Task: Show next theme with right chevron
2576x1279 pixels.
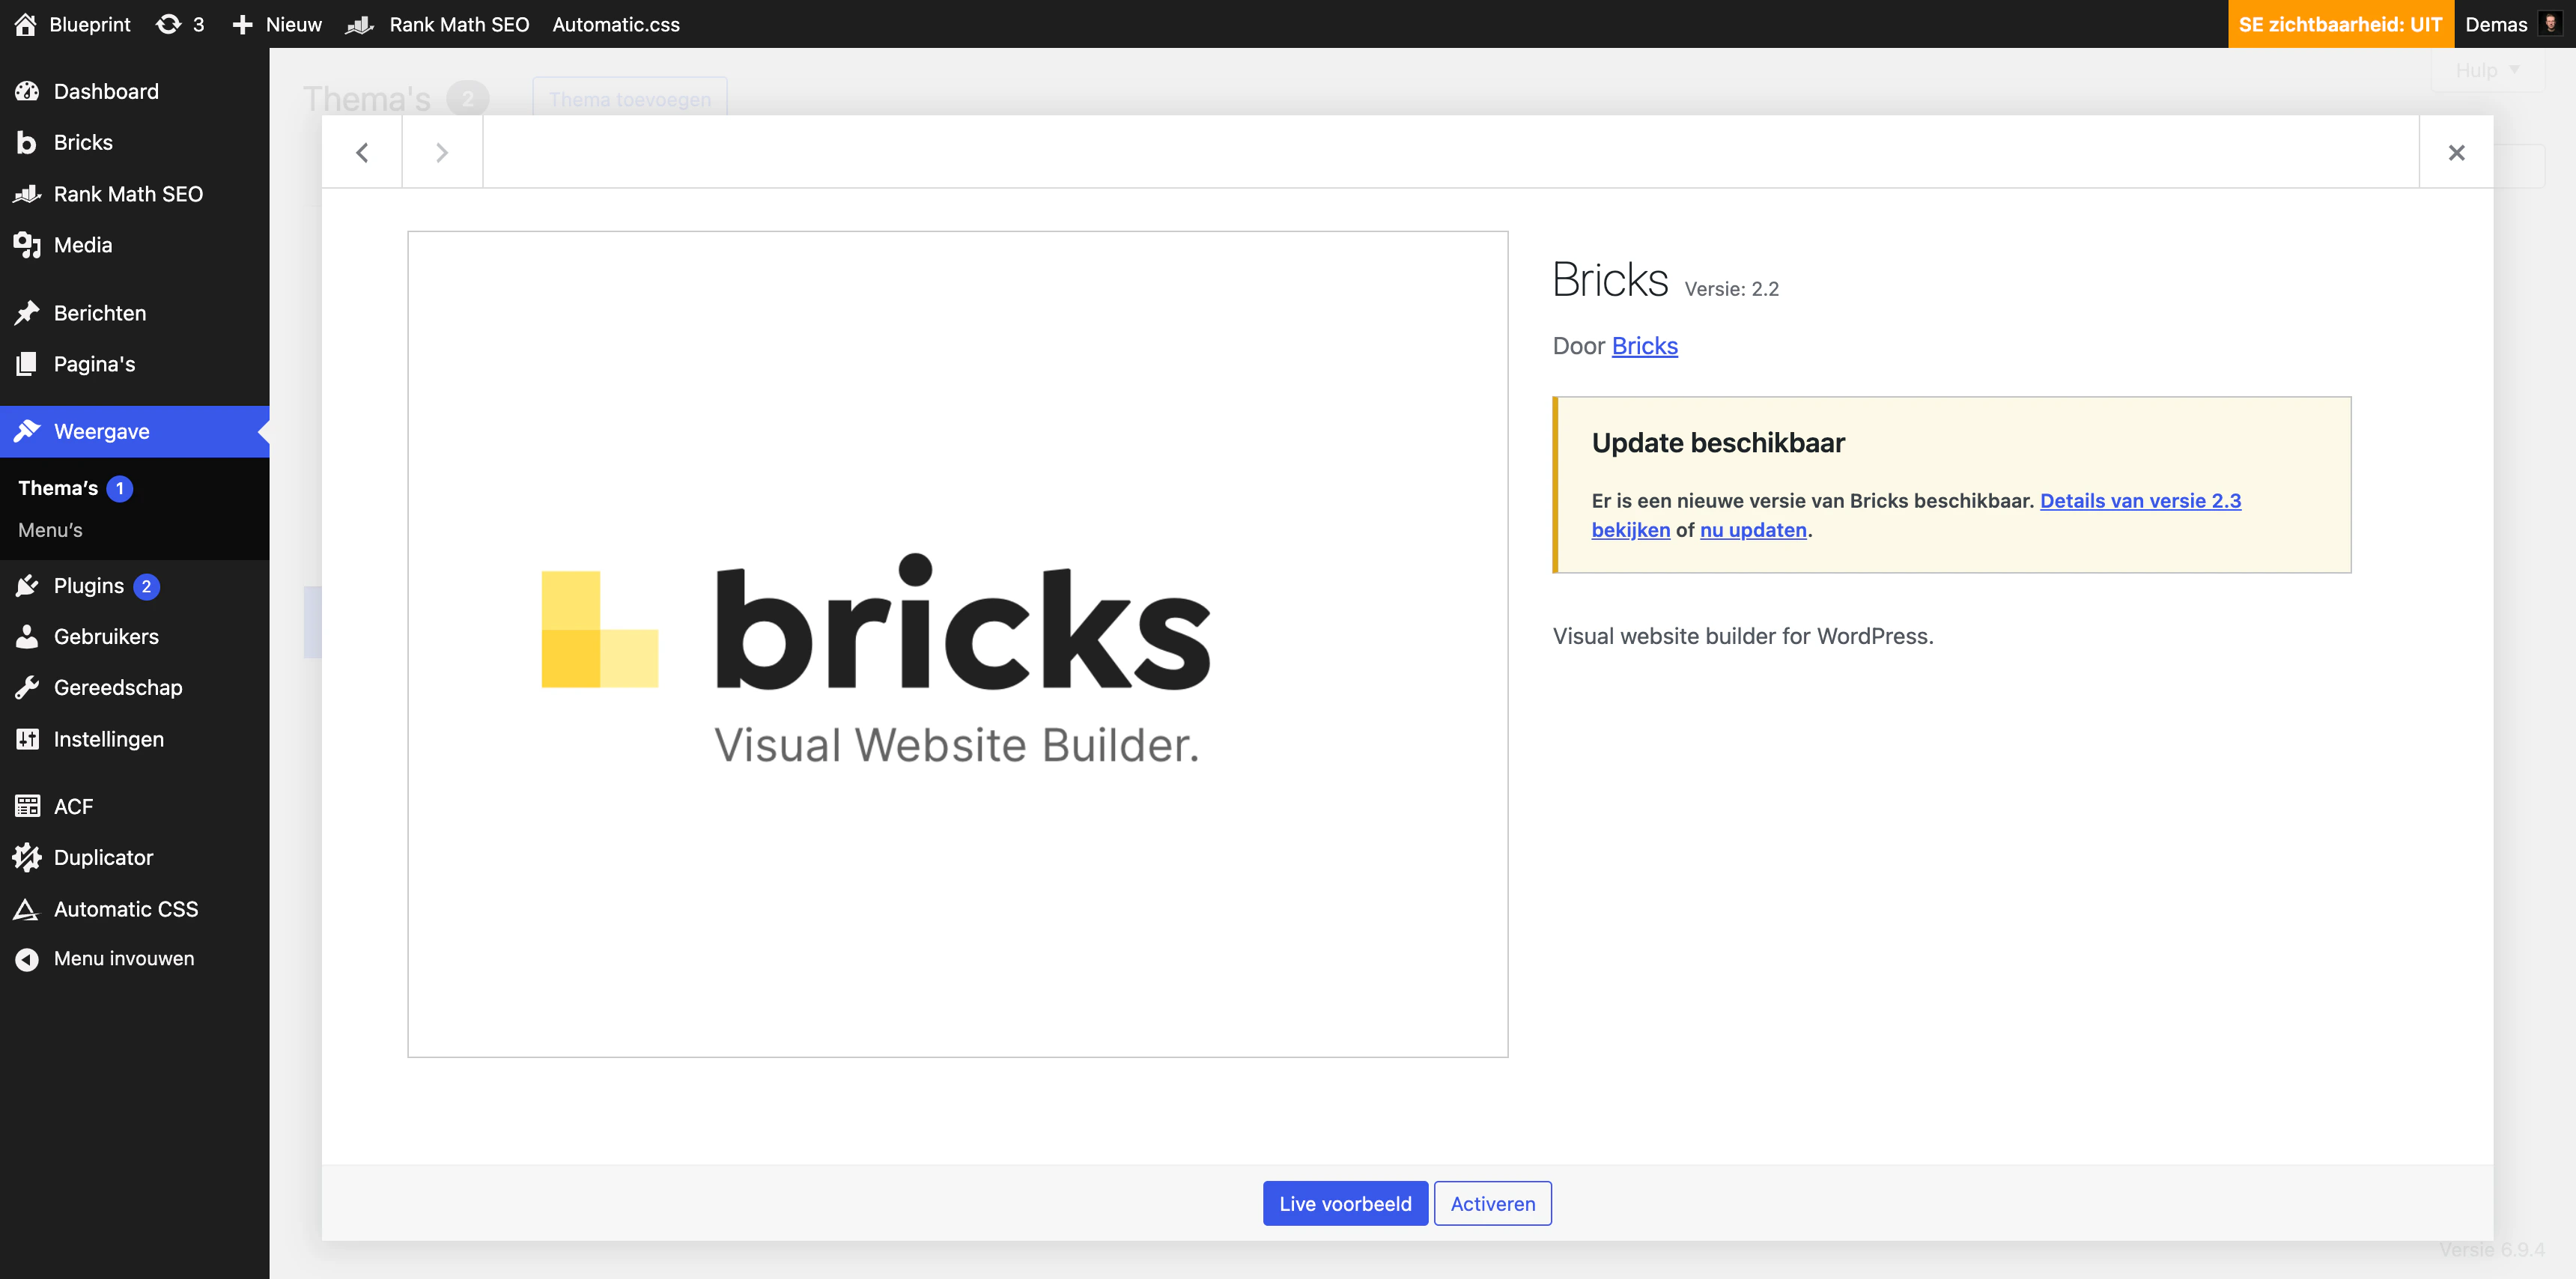Action: (442, 152)
